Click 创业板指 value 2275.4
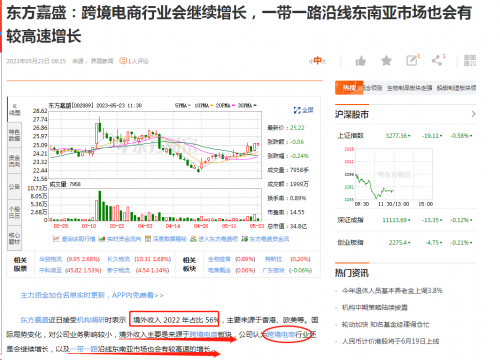This screenshot has height=360, width=500. pos(398,243)
